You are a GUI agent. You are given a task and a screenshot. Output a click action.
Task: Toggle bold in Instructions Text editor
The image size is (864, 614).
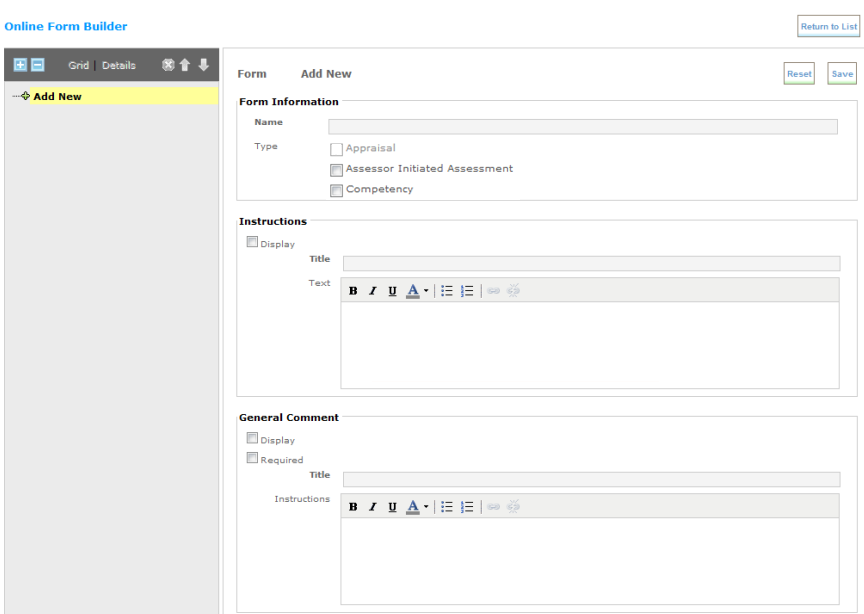353,290
